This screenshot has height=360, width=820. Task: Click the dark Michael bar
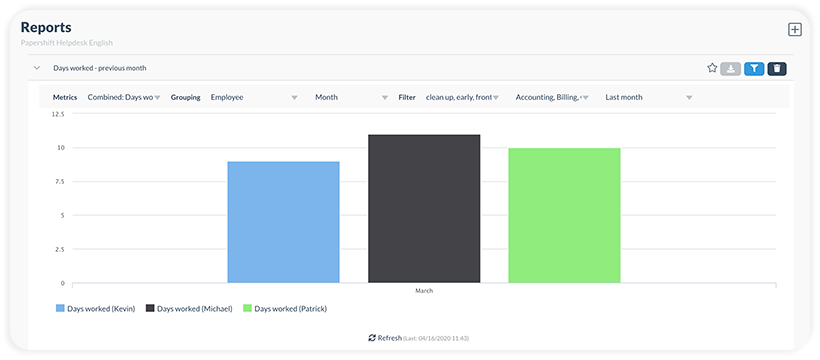(x=424, y=209)
